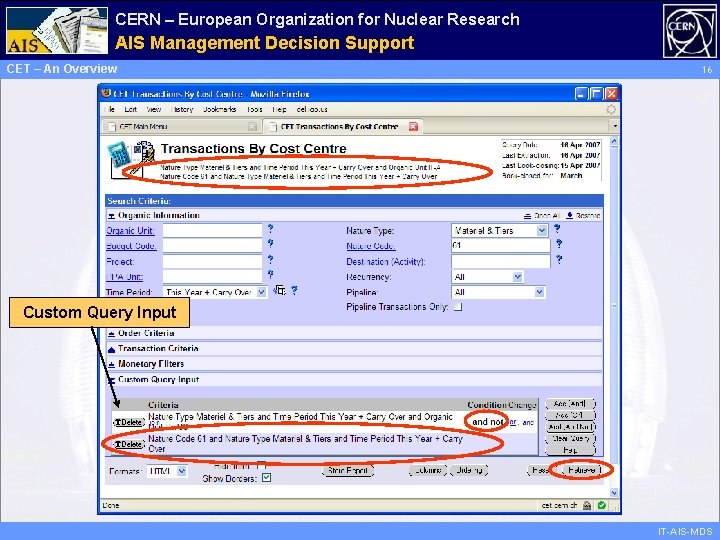This screenshot has width=720, height=540.
Task: Click the calculator icon by the page title
Action: click(119, 155)
